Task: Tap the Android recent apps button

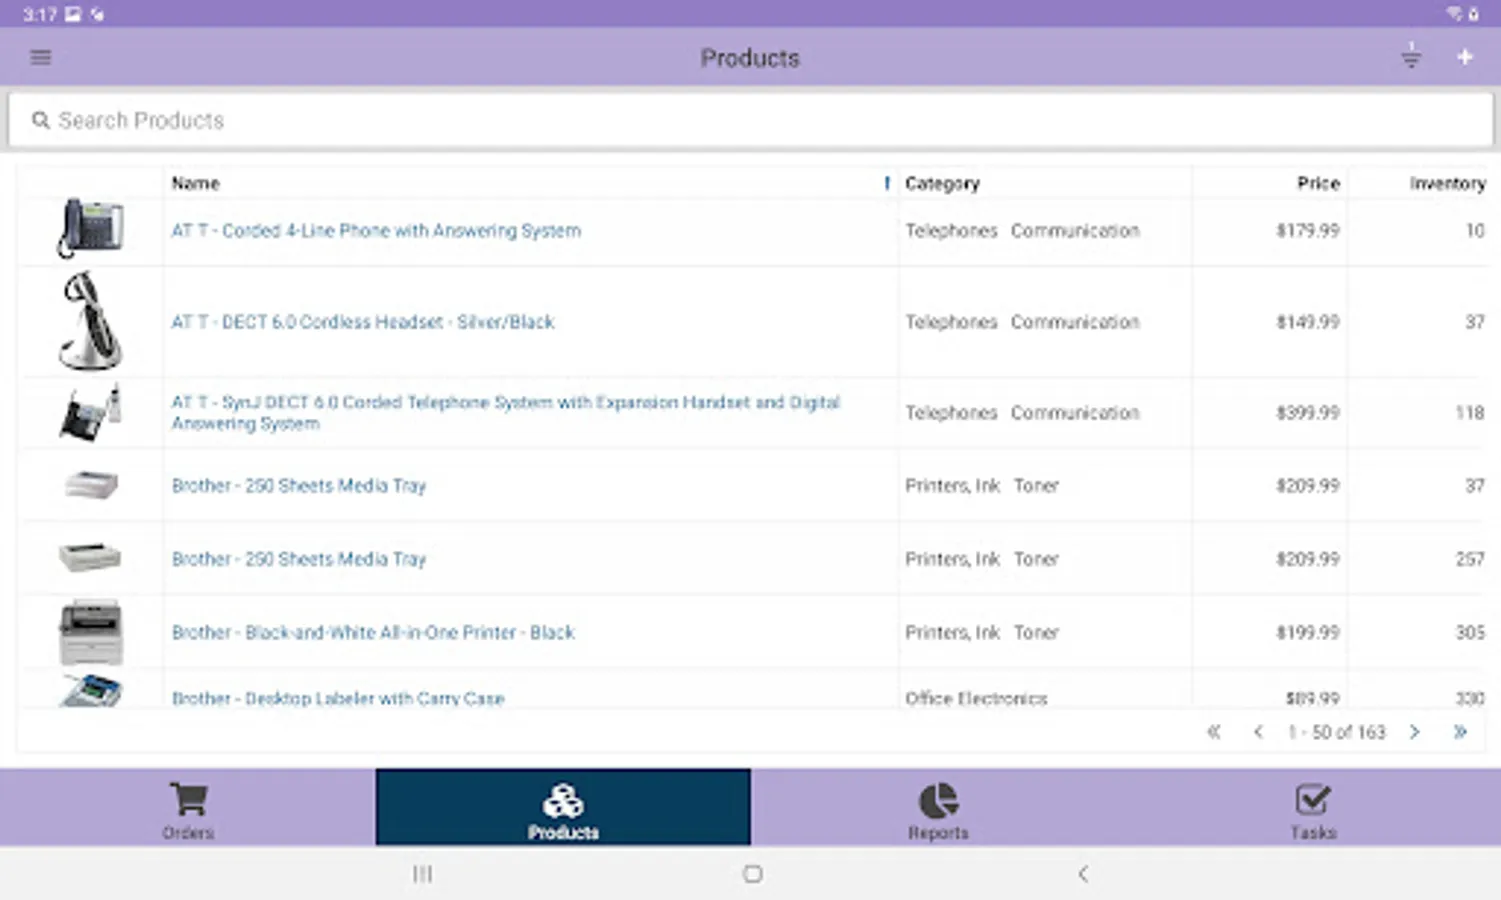Action: 423,874
